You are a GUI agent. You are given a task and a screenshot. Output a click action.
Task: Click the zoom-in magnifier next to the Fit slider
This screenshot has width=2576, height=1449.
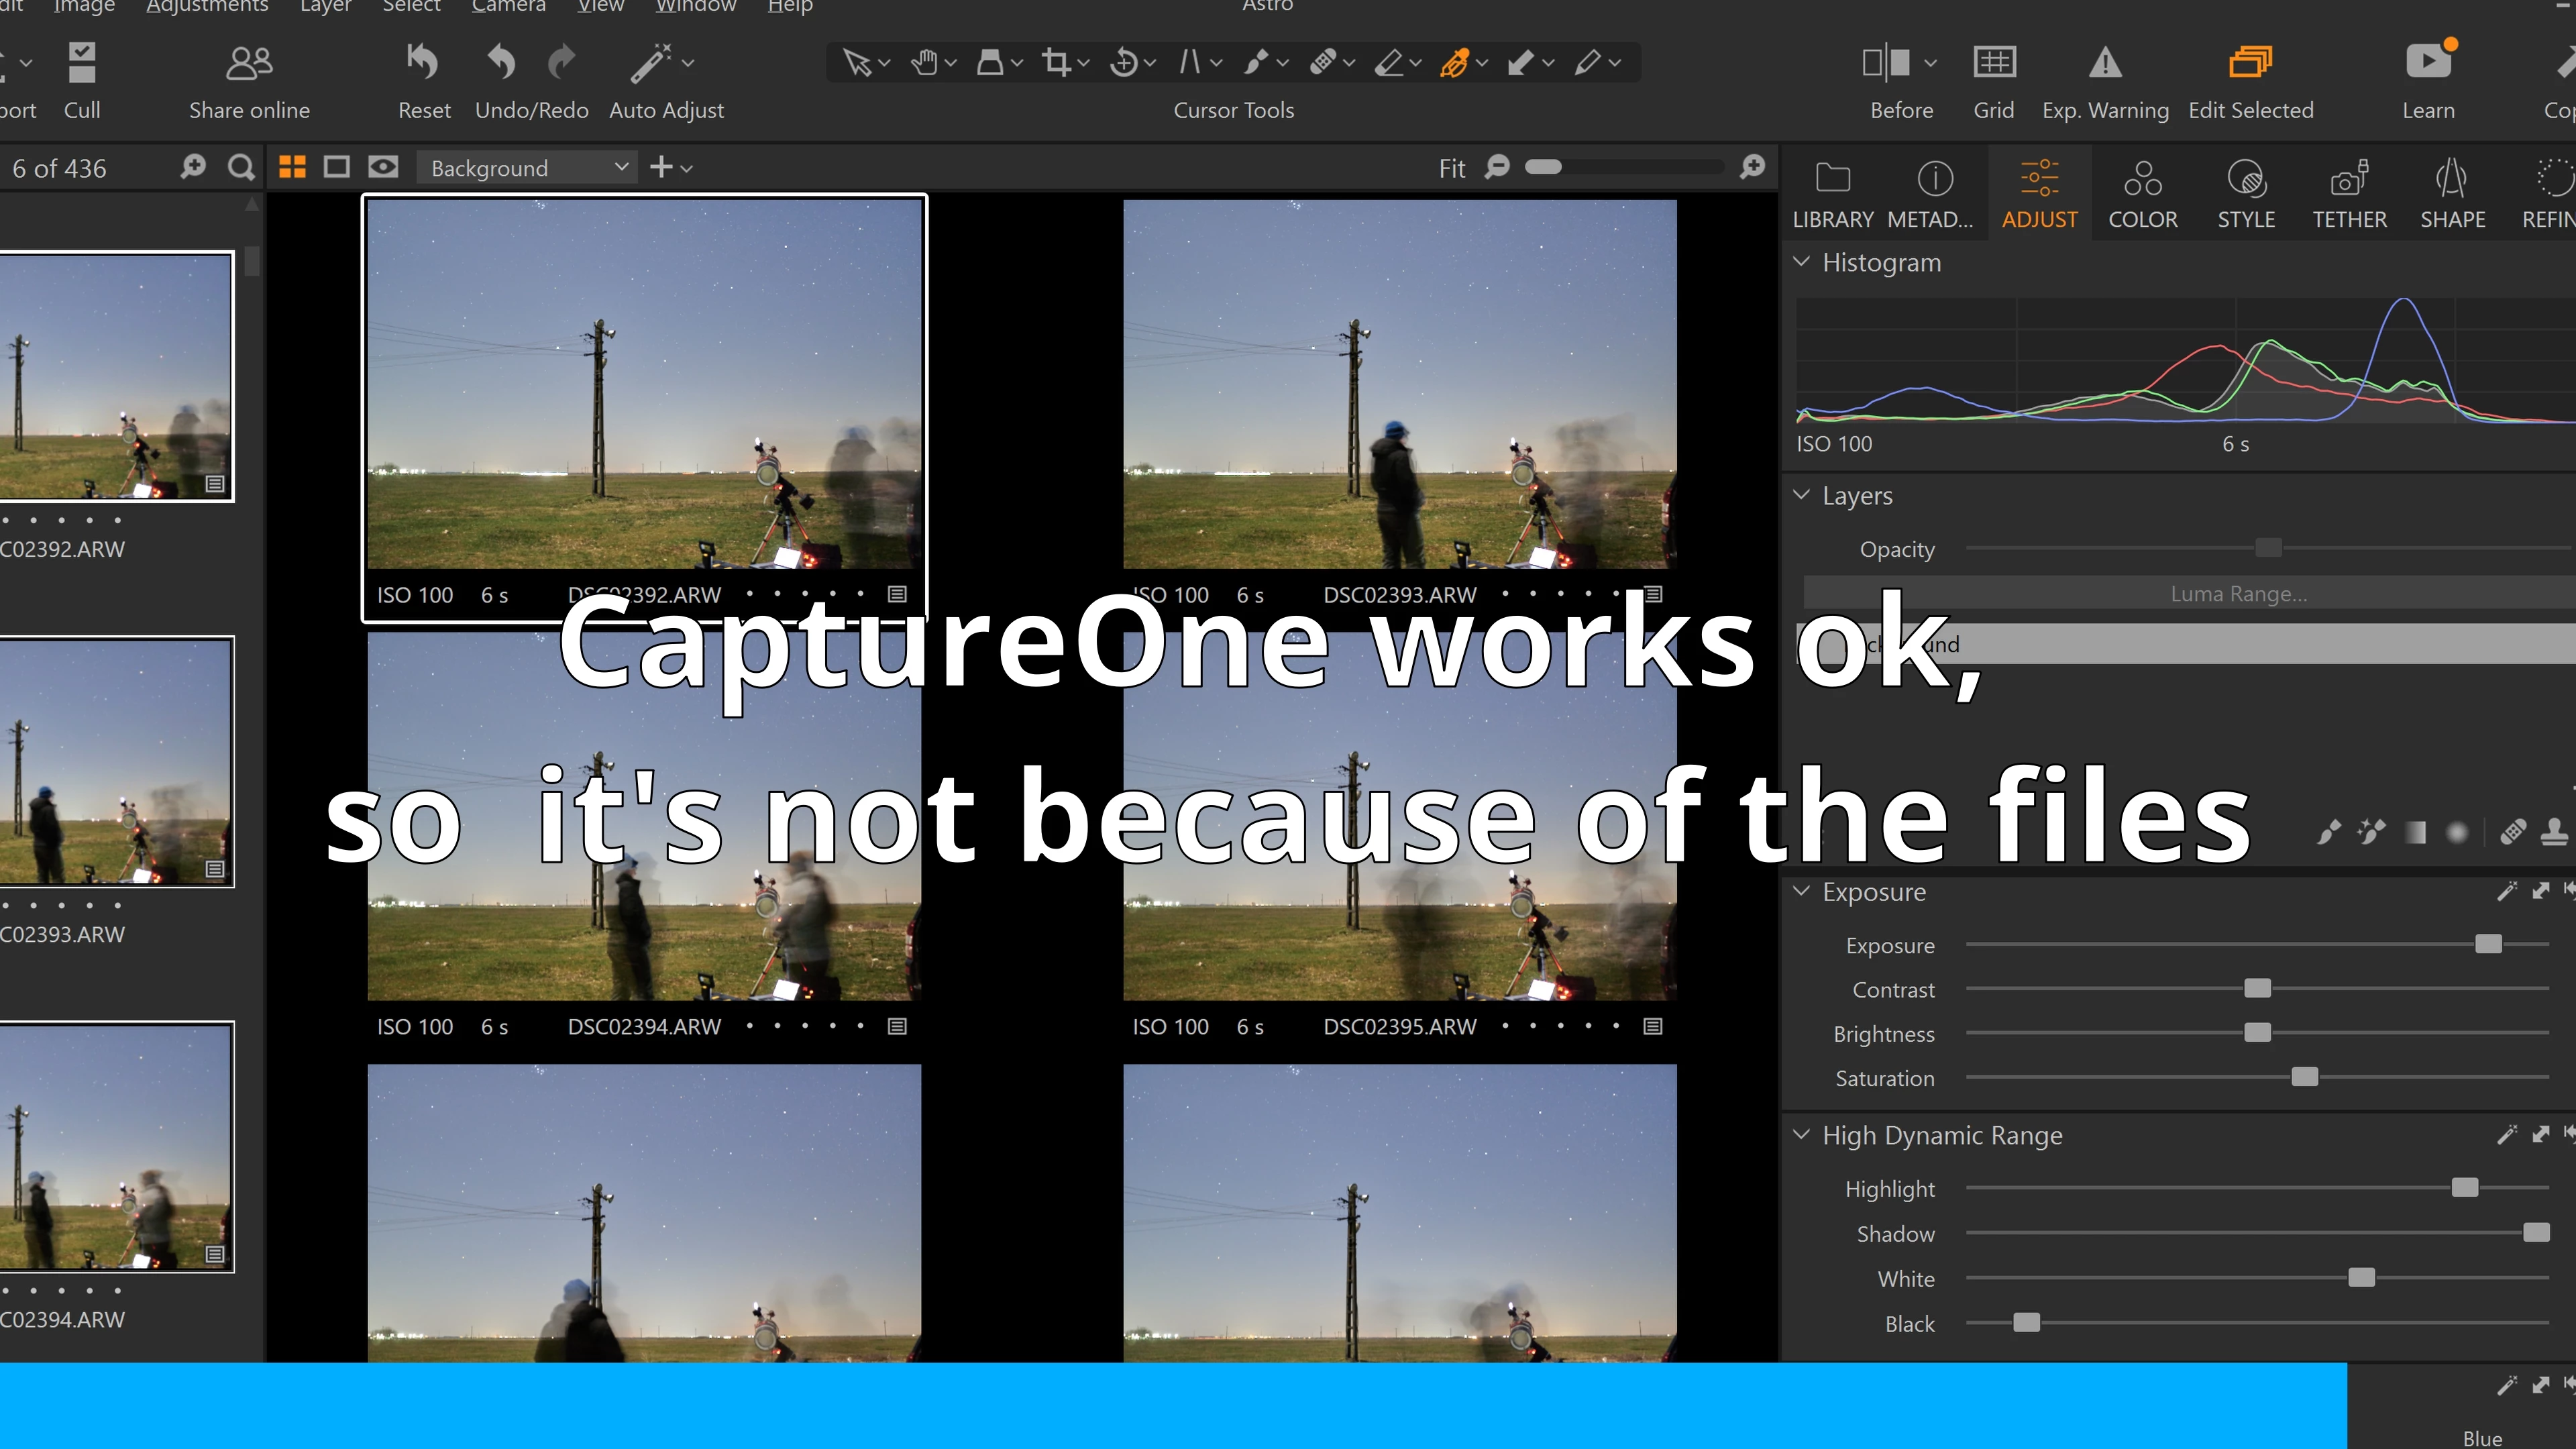1752,167
